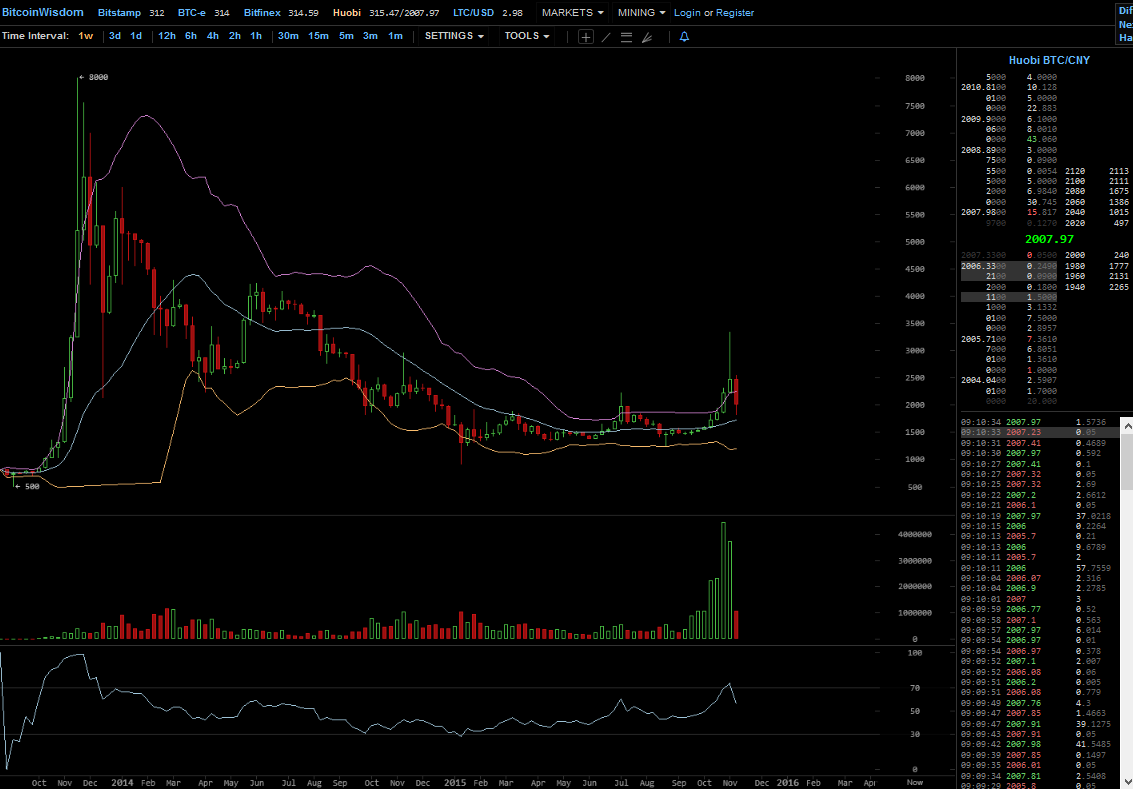Screen dimensions: 1133x789
Task: Click the 09:10:19 trade of 37.0218
Action: click(x=1039, y=516)
